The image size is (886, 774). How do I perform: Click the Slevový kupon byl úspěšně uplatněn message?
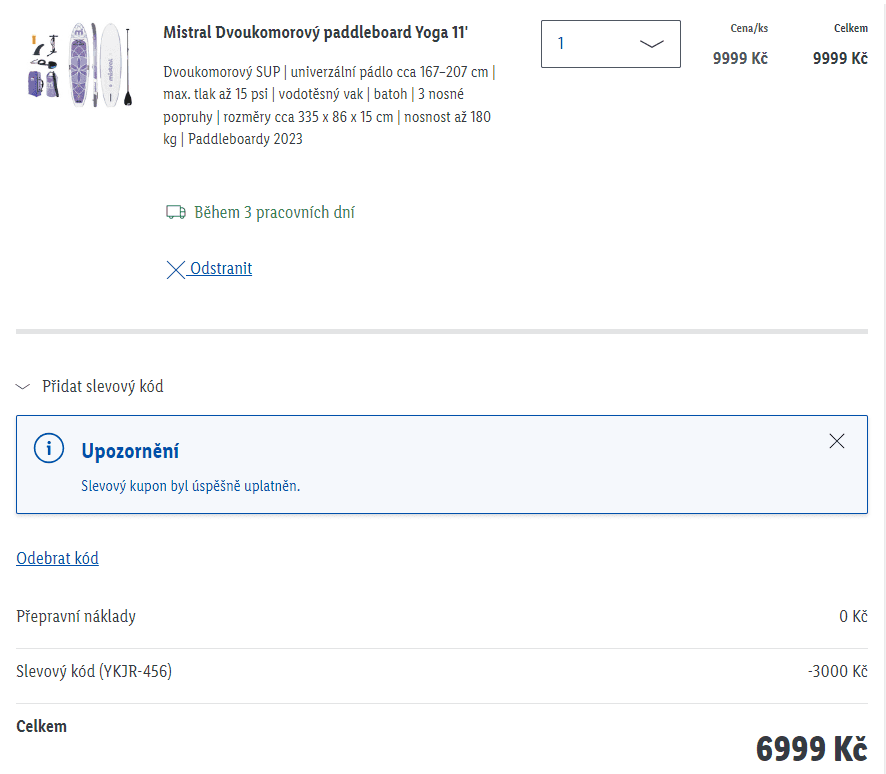(x=190, y=486)
